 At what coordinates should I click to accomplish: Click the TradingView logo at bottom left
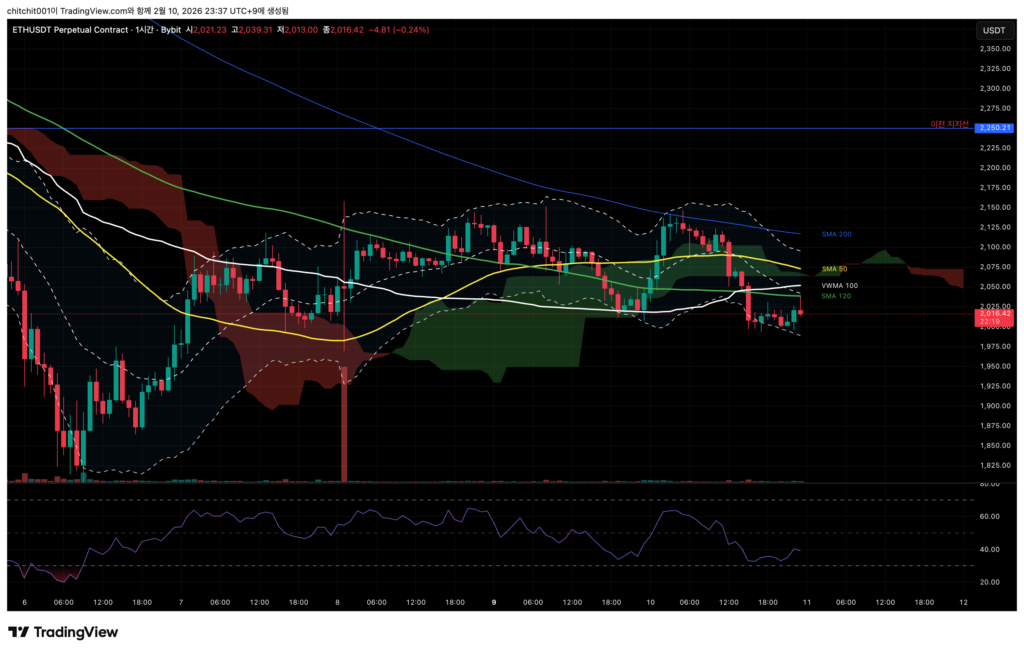(x=63, y=632)
